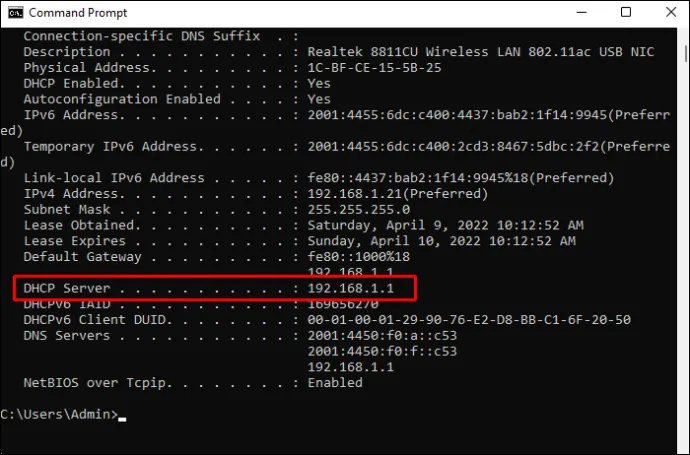Click the DHCPv6 Client DUID value
This screenshot has height=455, width=690.
click(469, 320)
